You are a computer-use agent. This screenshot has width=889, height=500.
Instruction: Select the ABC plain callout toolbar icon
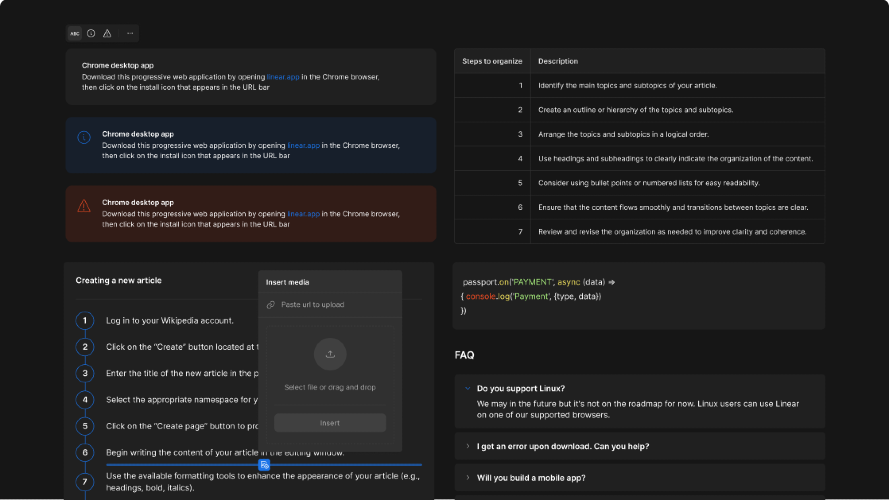point(75,33)
